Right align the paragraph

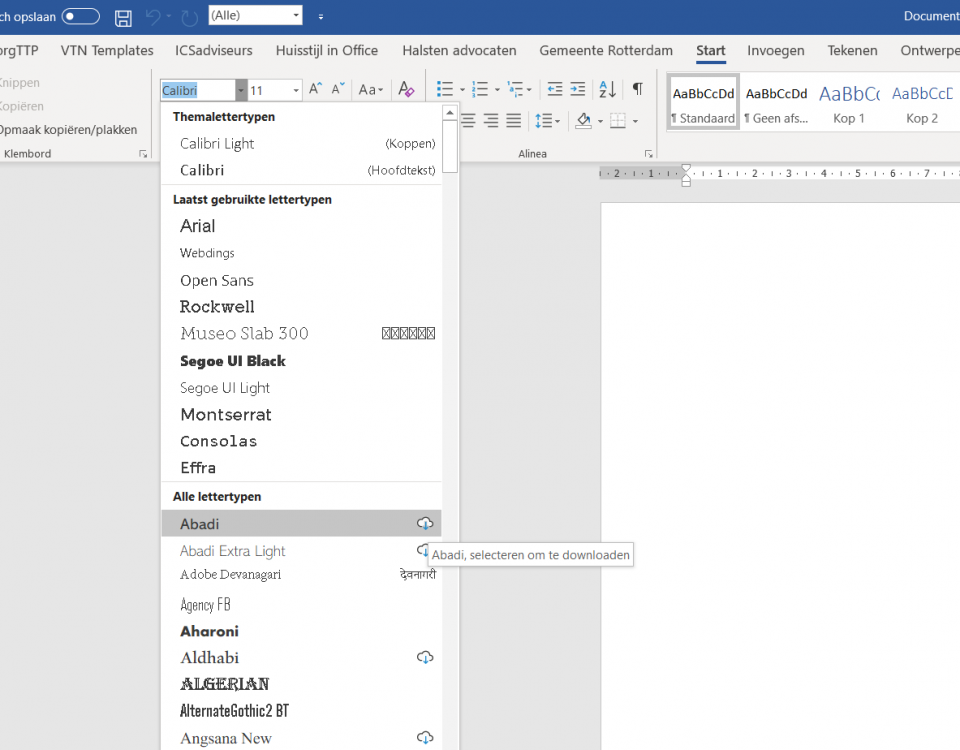coord(491,121)
